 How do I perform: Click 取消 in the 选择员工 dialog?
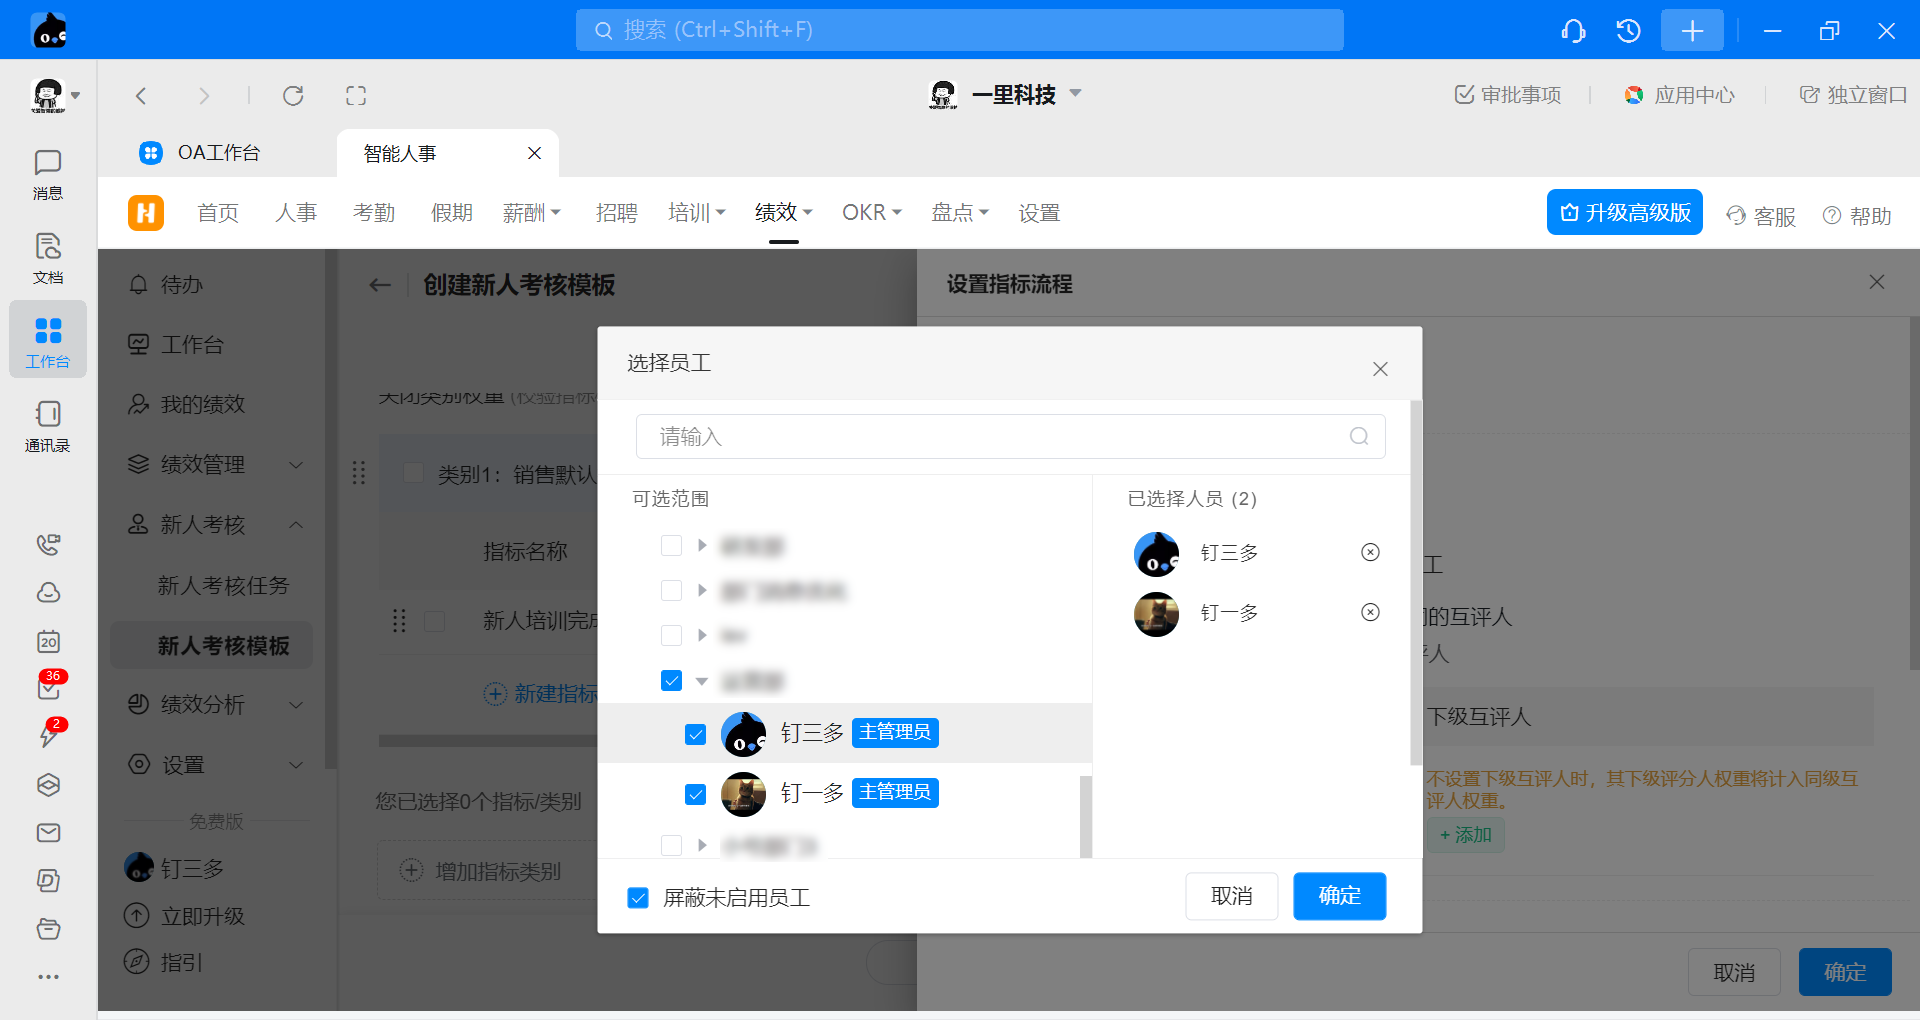(x=1231, y=896)
